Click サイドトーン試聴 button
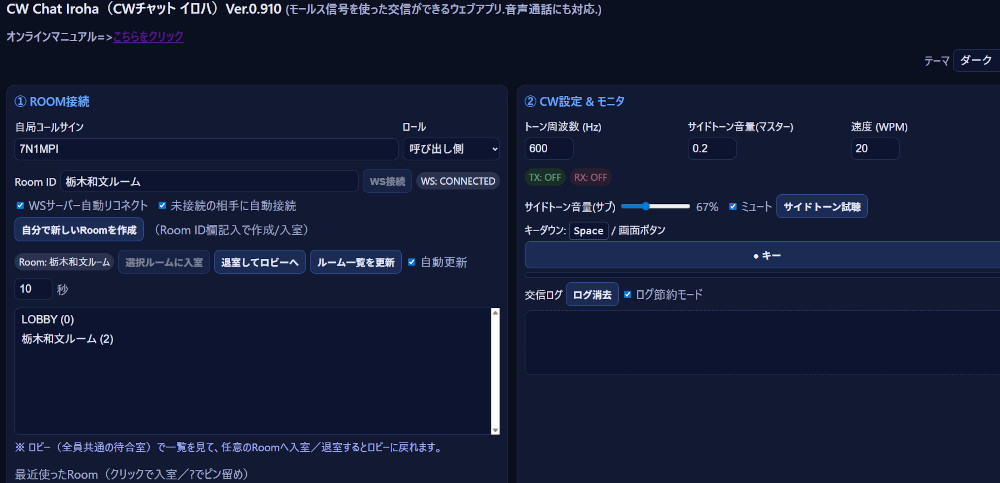The height and width of the screenshot is (483, 1000). [821, 207]
